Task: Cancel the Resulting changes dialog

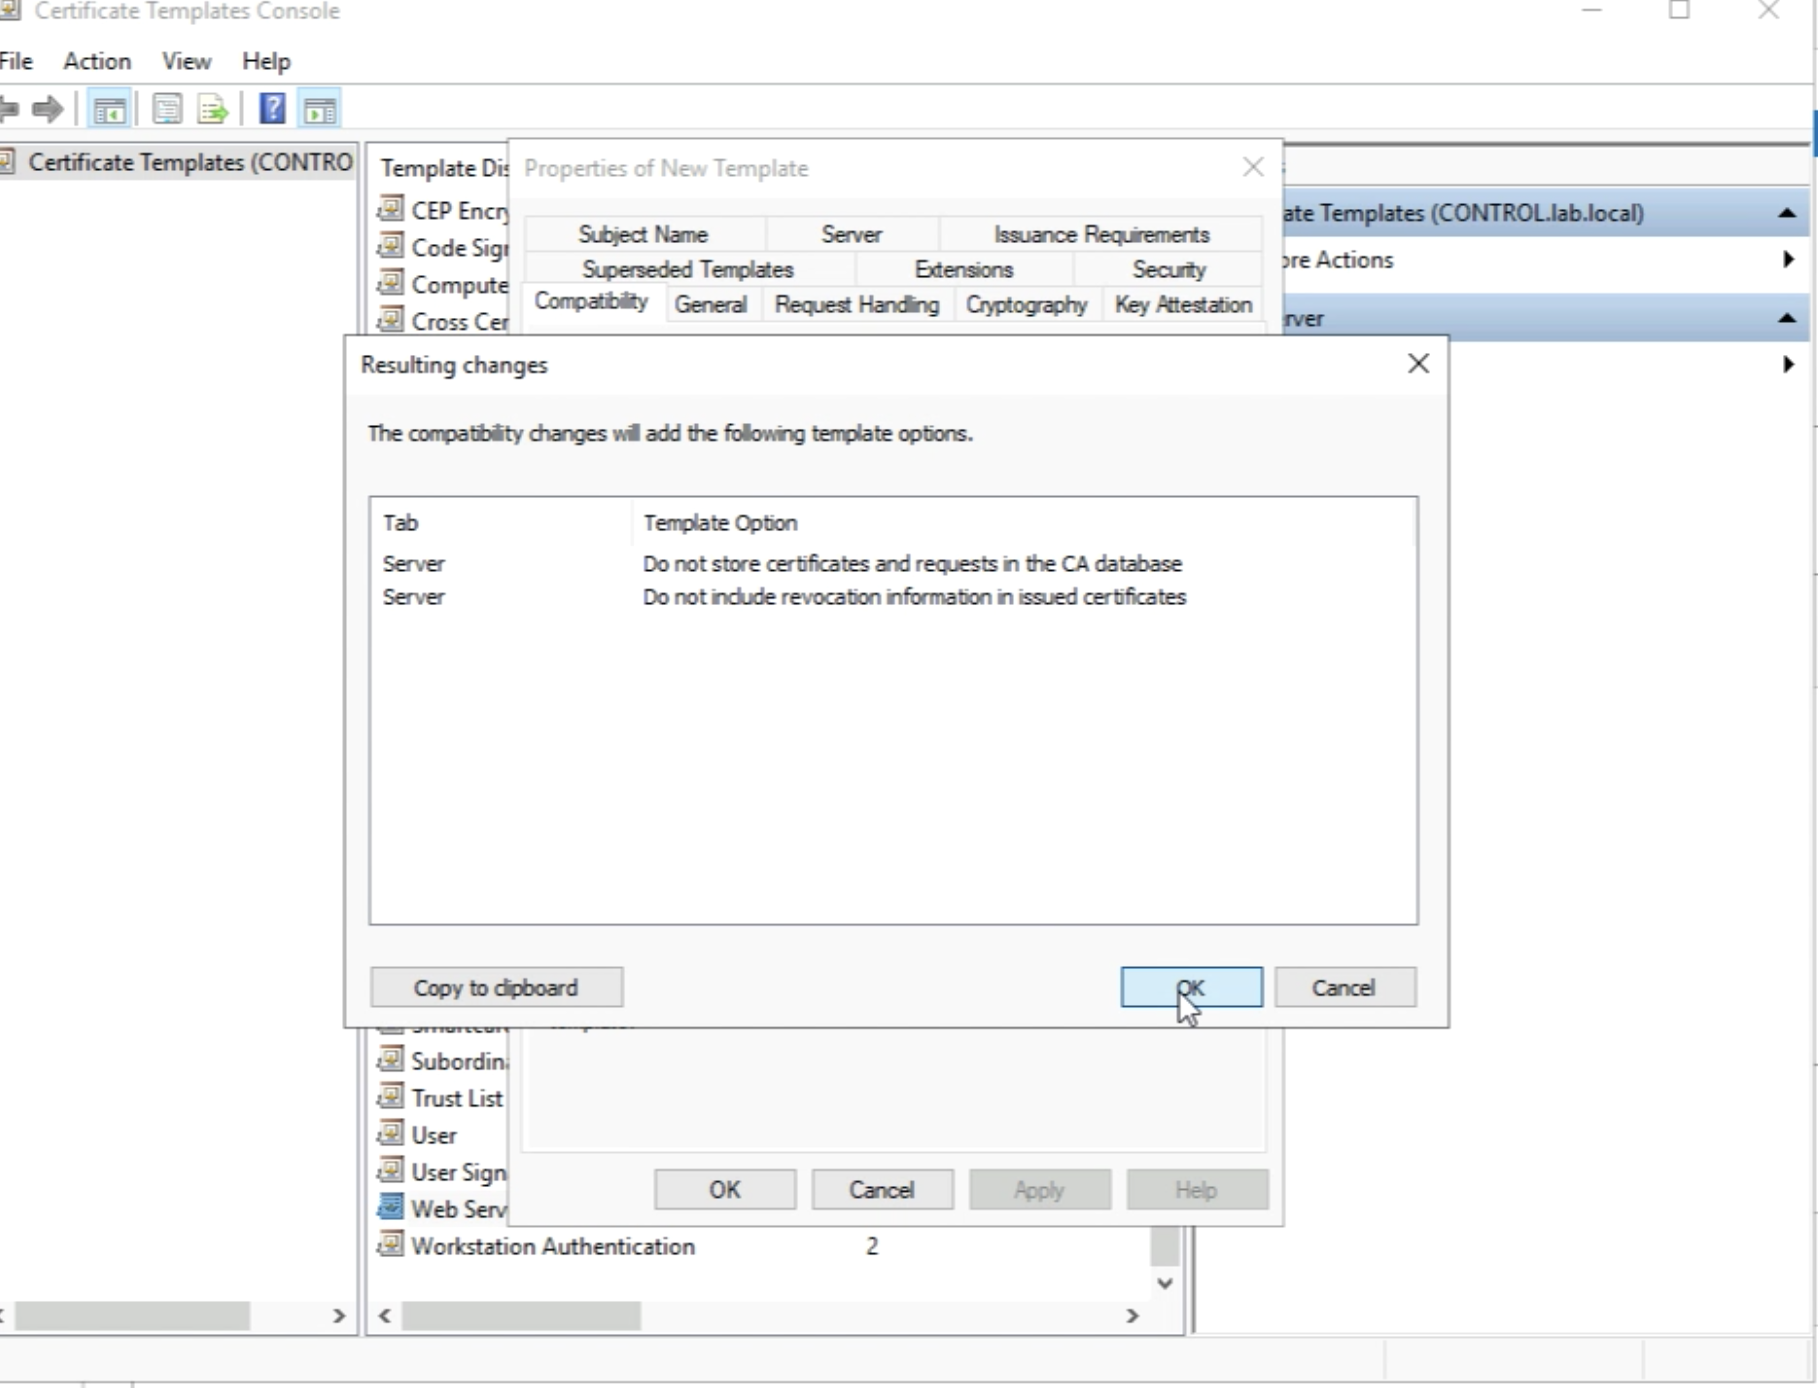Action: click(1344, 987)
